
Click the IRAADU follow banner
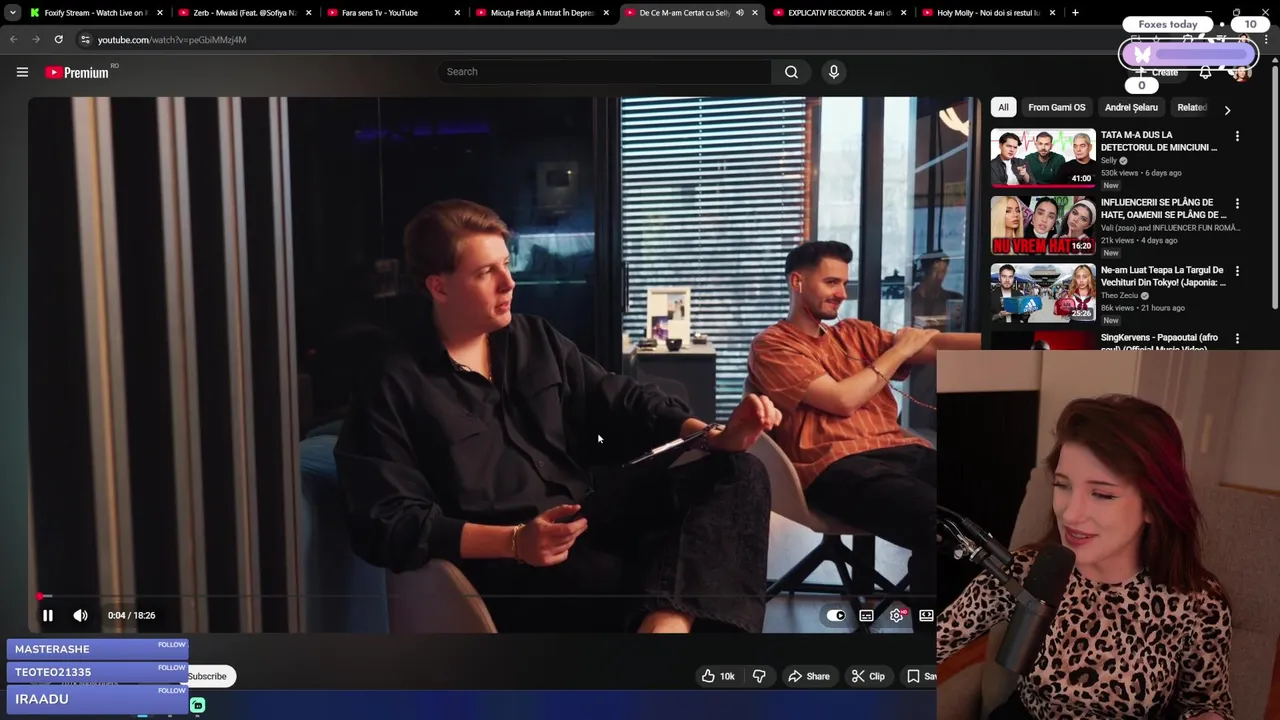tap(97, 699)
